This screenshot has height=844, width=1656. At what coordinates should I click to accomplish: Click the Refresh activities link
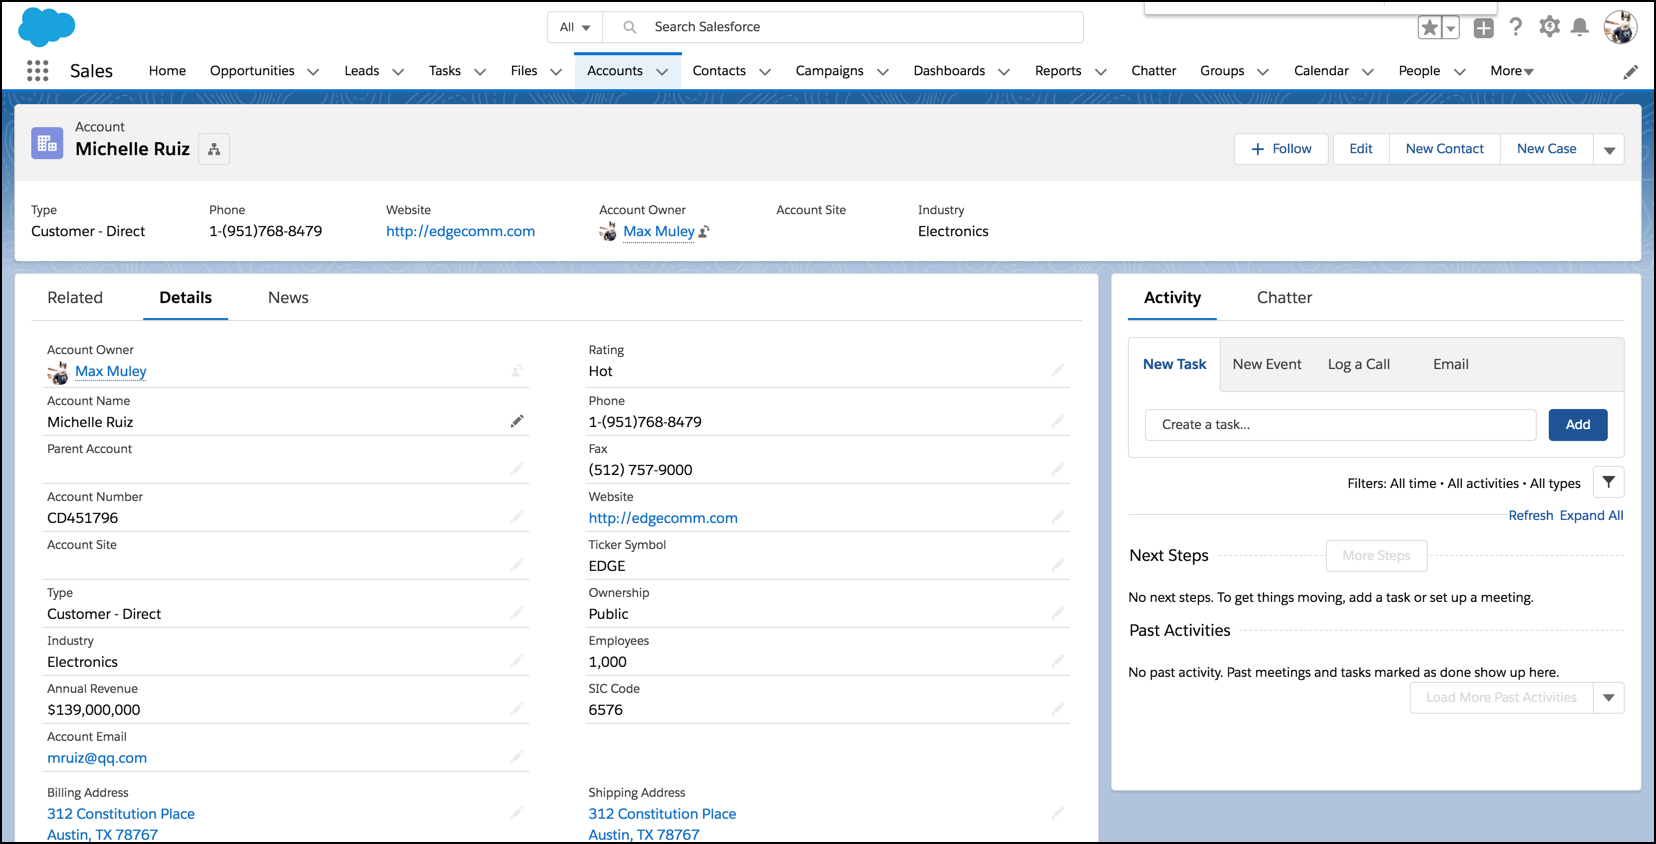[x=1531, y=515]
